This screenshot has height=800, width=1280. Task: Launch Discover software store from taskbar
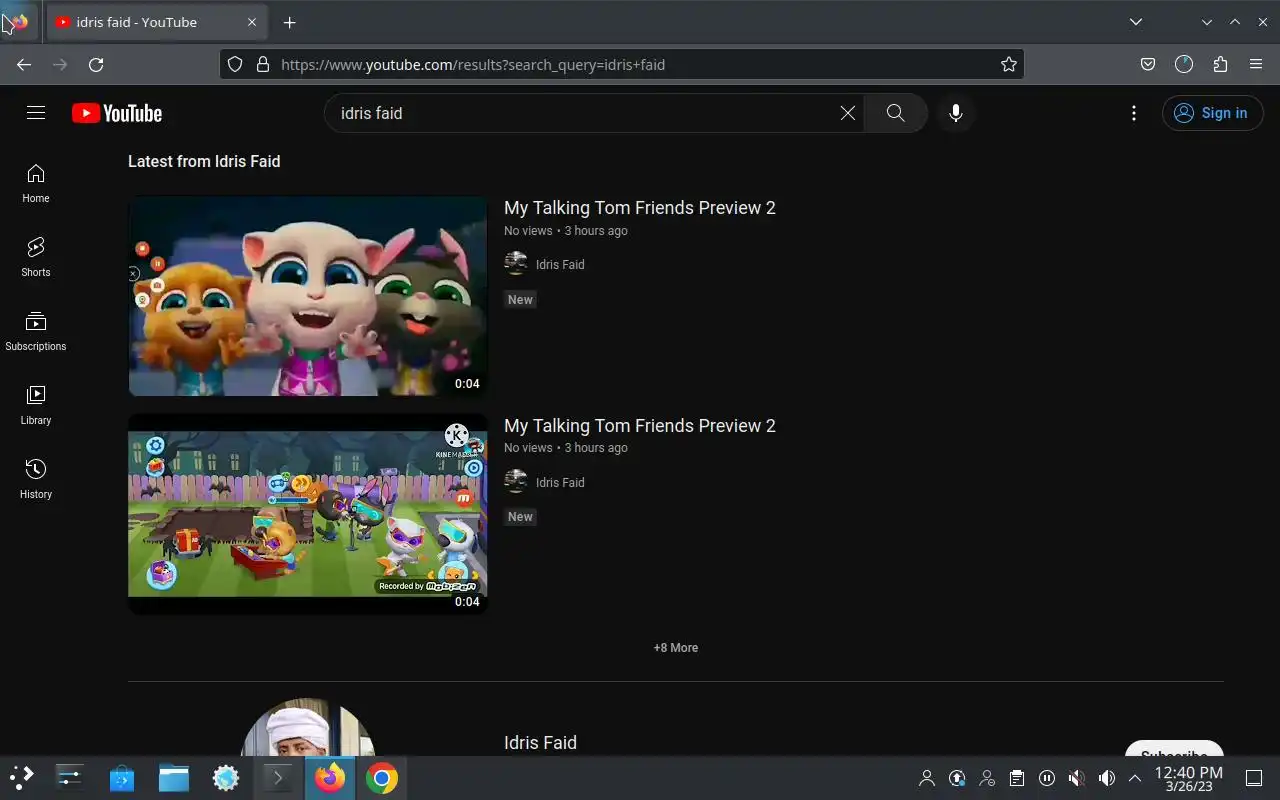[x=122, y=778]
